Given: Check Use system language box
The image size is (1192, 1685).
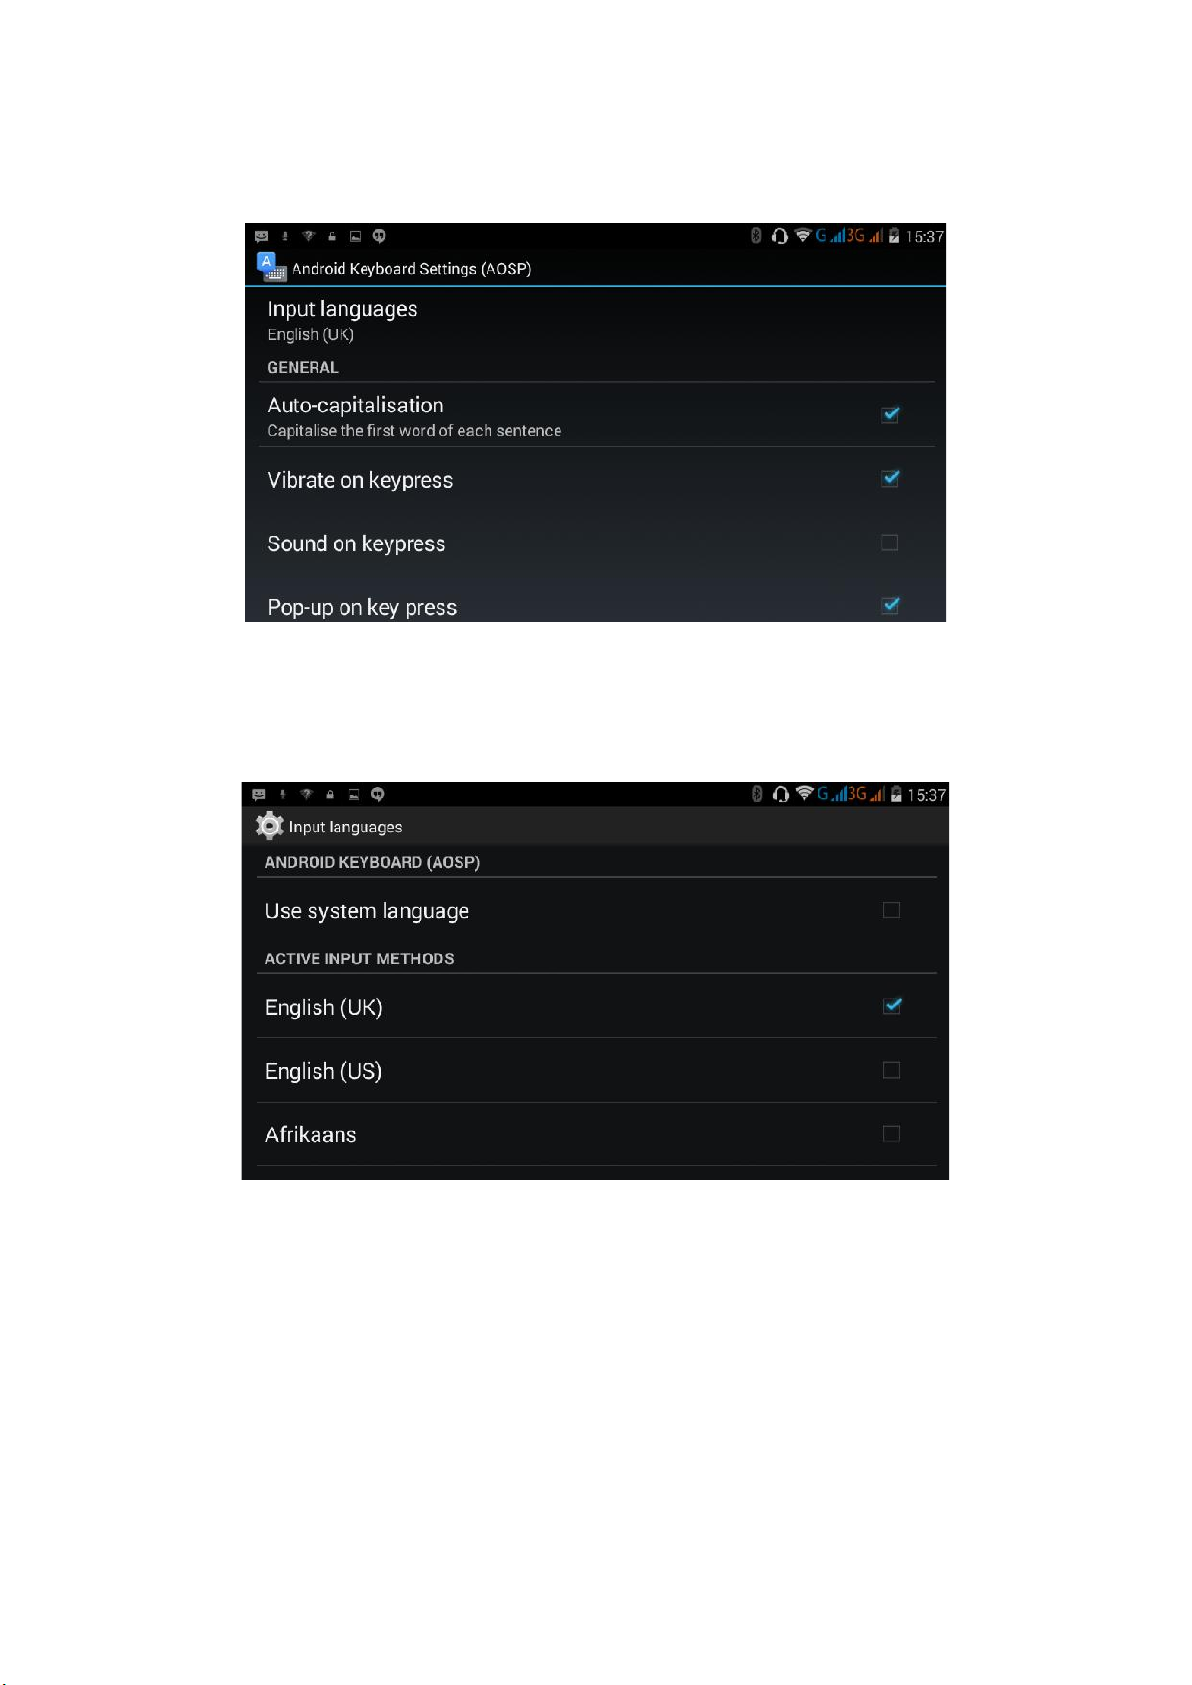Looking at the screenshot, I should coord(891,910).
